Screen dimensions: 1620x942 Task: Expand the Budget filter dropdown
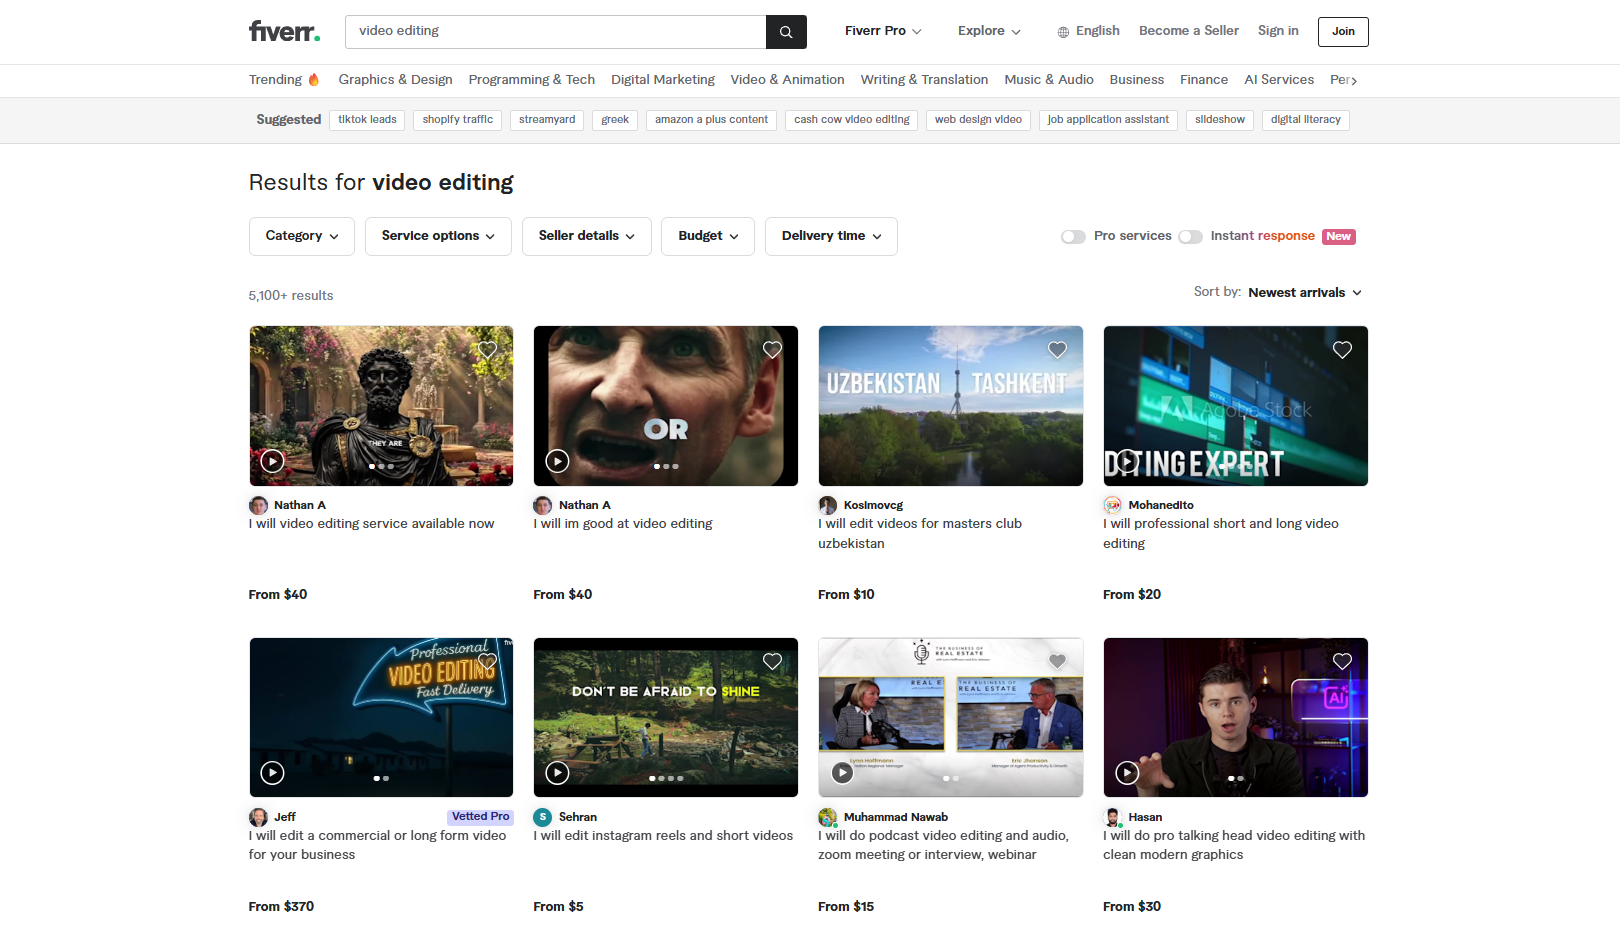(x=707, y=236)
